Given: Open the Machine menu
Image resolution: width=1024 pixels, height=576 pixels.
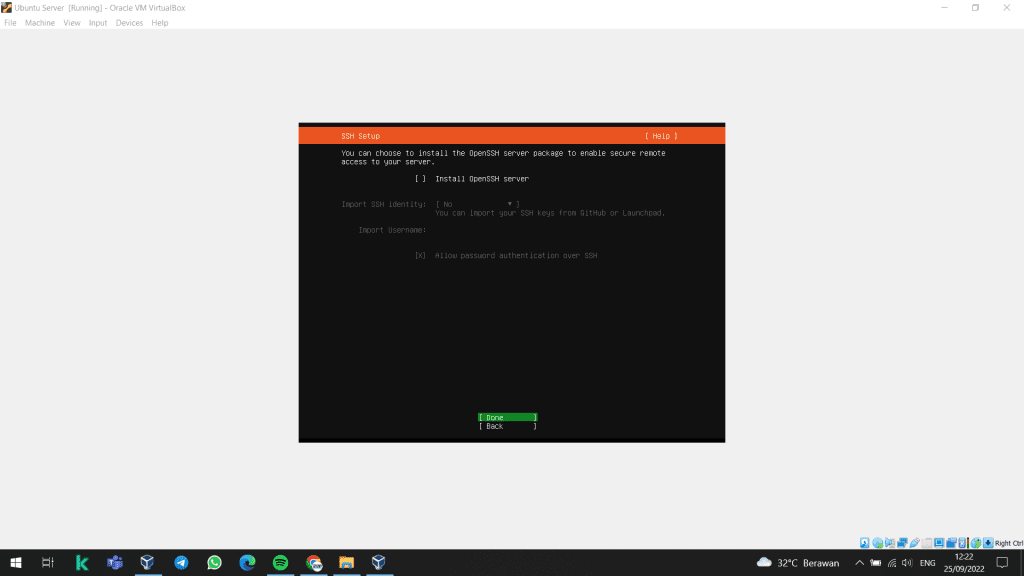Looking at the screenshot, I should (40, 23).
